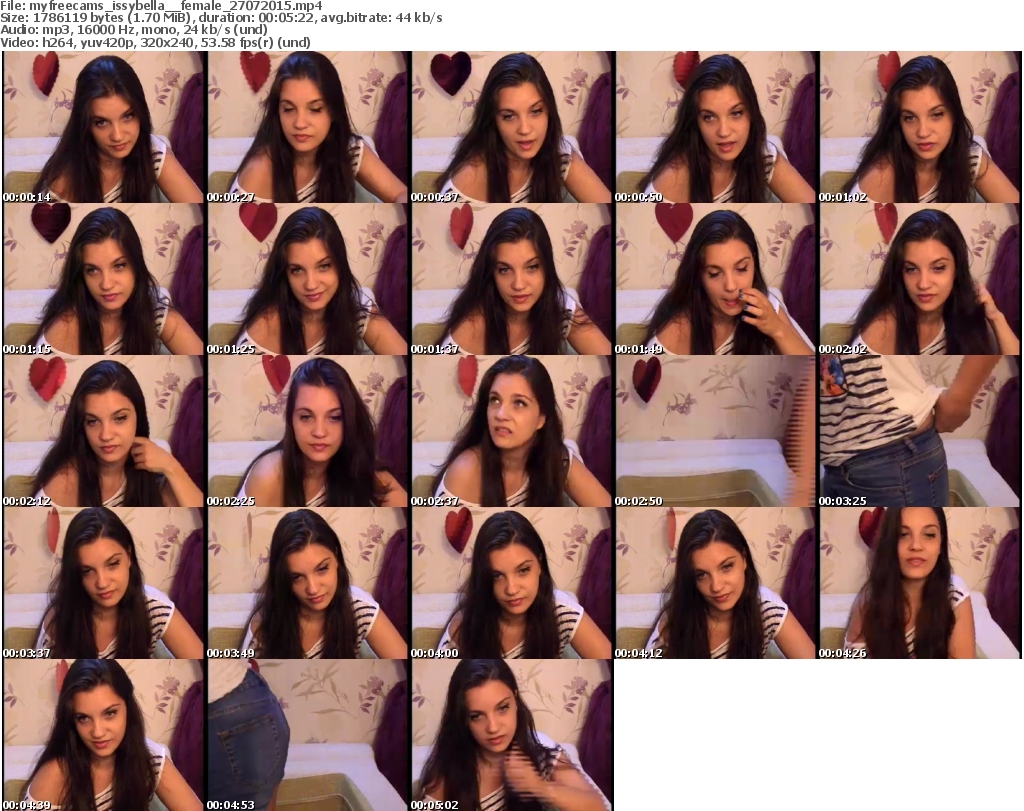Click the frame at 00:01:25

[308, 279]
